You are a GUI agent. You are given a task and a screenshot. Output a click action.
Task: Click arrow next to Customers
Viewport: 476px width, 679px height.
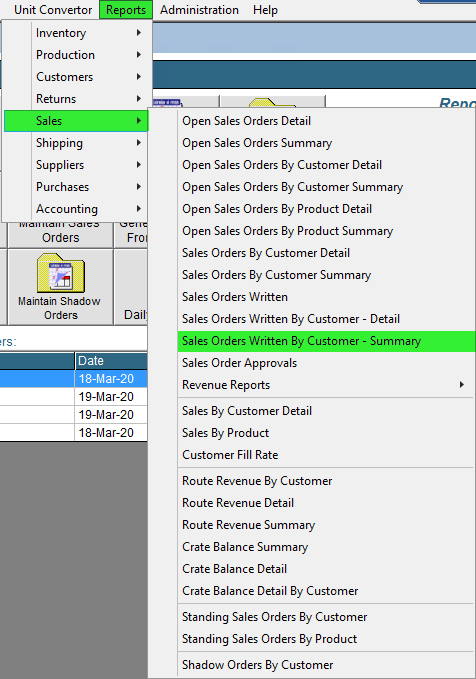(x=139, y=77)
